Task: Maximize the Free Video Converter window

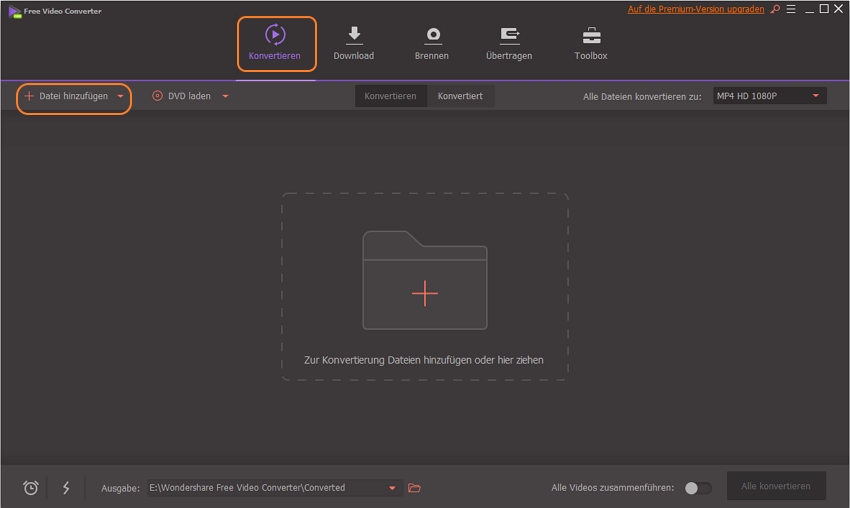Action: click(824, 9)
